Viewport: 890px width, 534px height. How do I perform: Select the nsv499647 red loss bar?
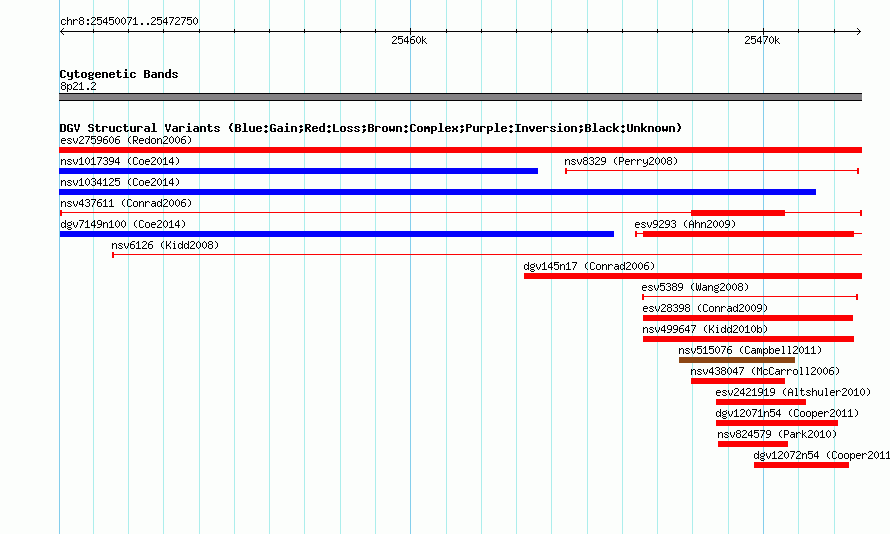748,339
